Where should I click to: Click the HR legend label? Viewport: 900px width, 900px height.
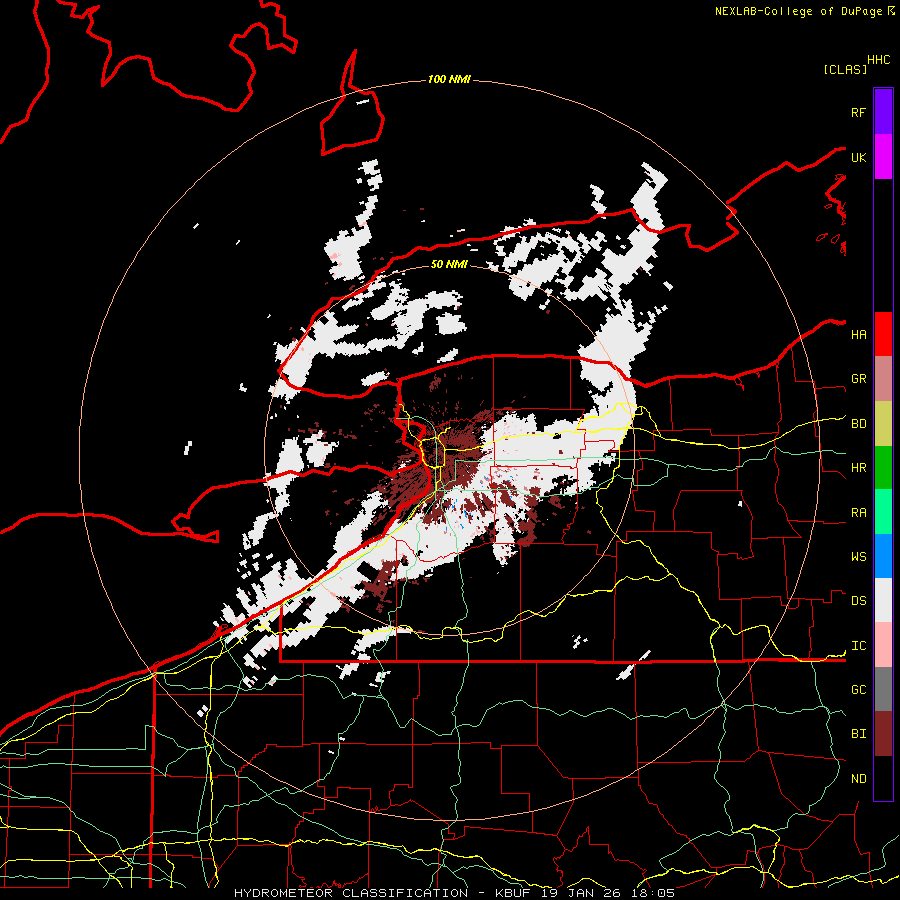pos(858,468)
